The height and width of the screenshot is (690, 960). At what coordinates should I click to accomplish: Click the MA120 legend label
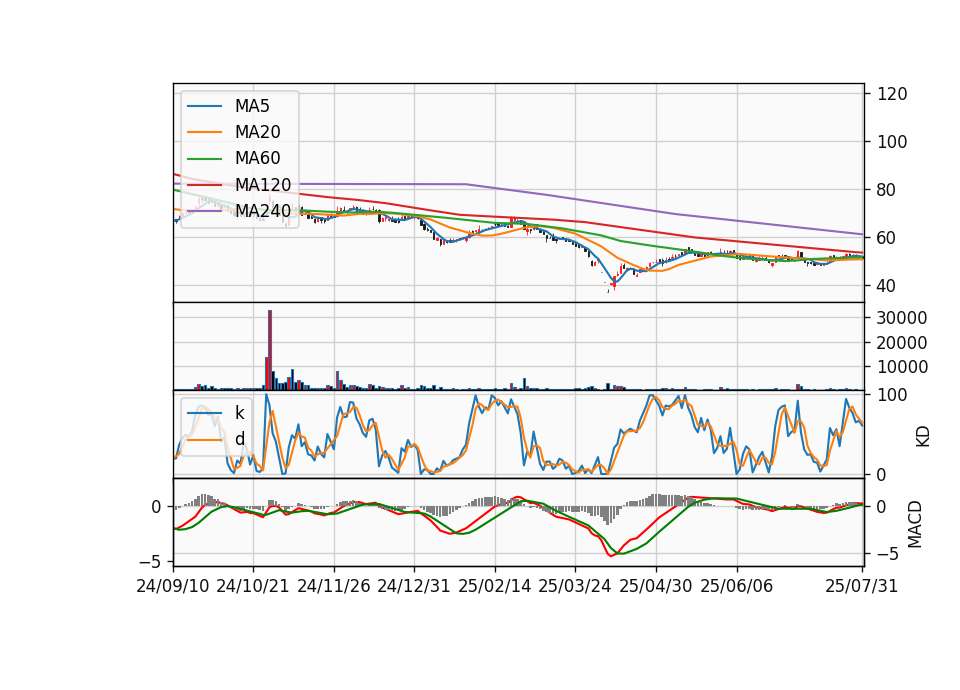[x=263, y=185]
